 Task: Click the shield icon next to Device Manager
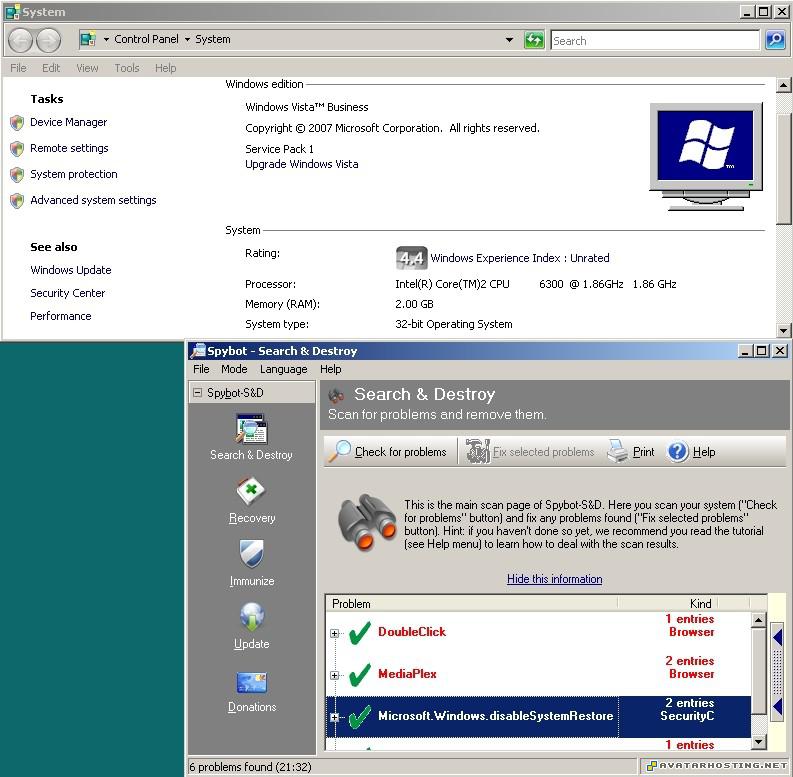[17, 122]
